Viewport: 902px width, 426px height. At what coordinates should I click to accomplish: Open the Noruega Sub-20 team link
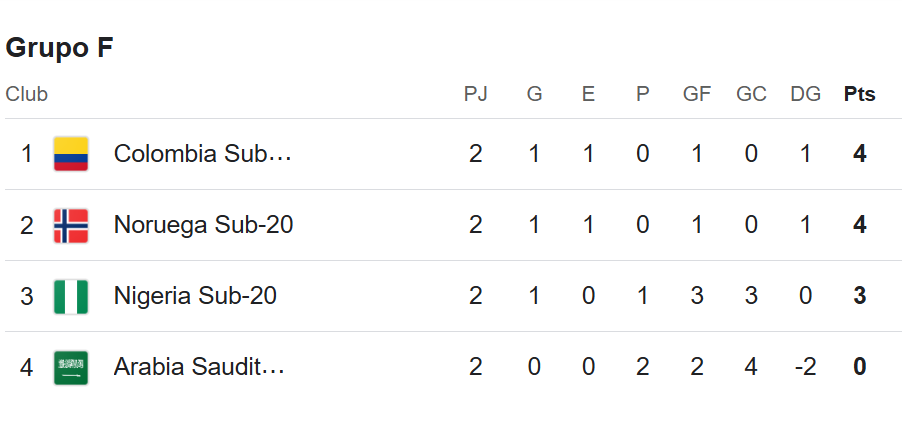pos(203,225)
